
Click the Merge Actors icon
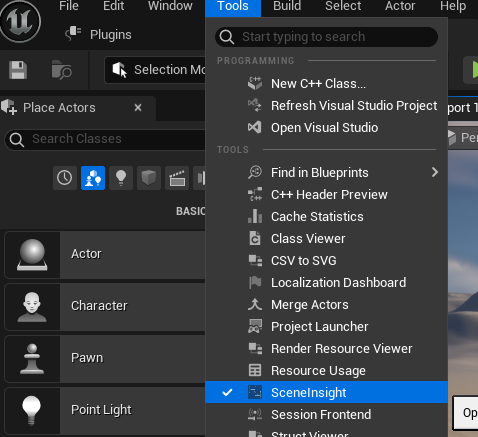tap(255, 304)
